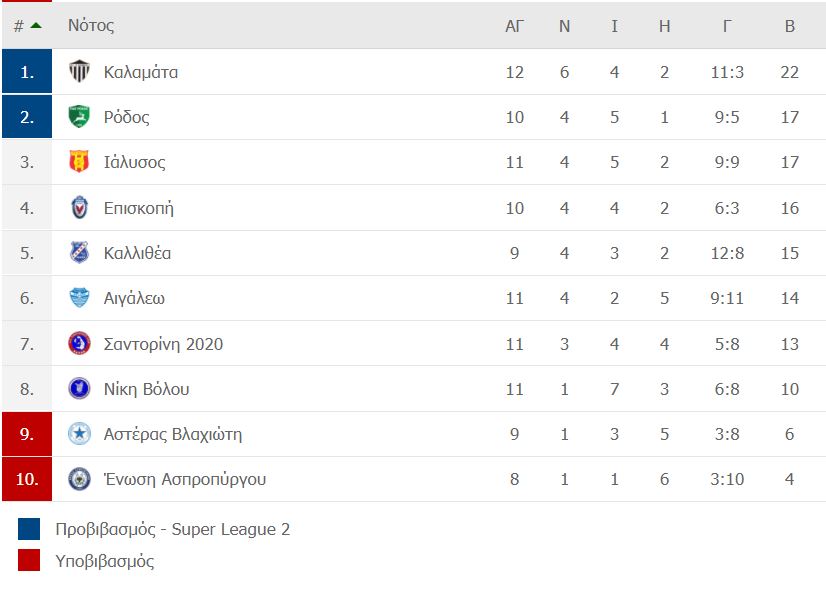Open the Ένωση Ασπροπύργου team link
This screenshot has width=826, height=589.
click(x=184, y=479)
